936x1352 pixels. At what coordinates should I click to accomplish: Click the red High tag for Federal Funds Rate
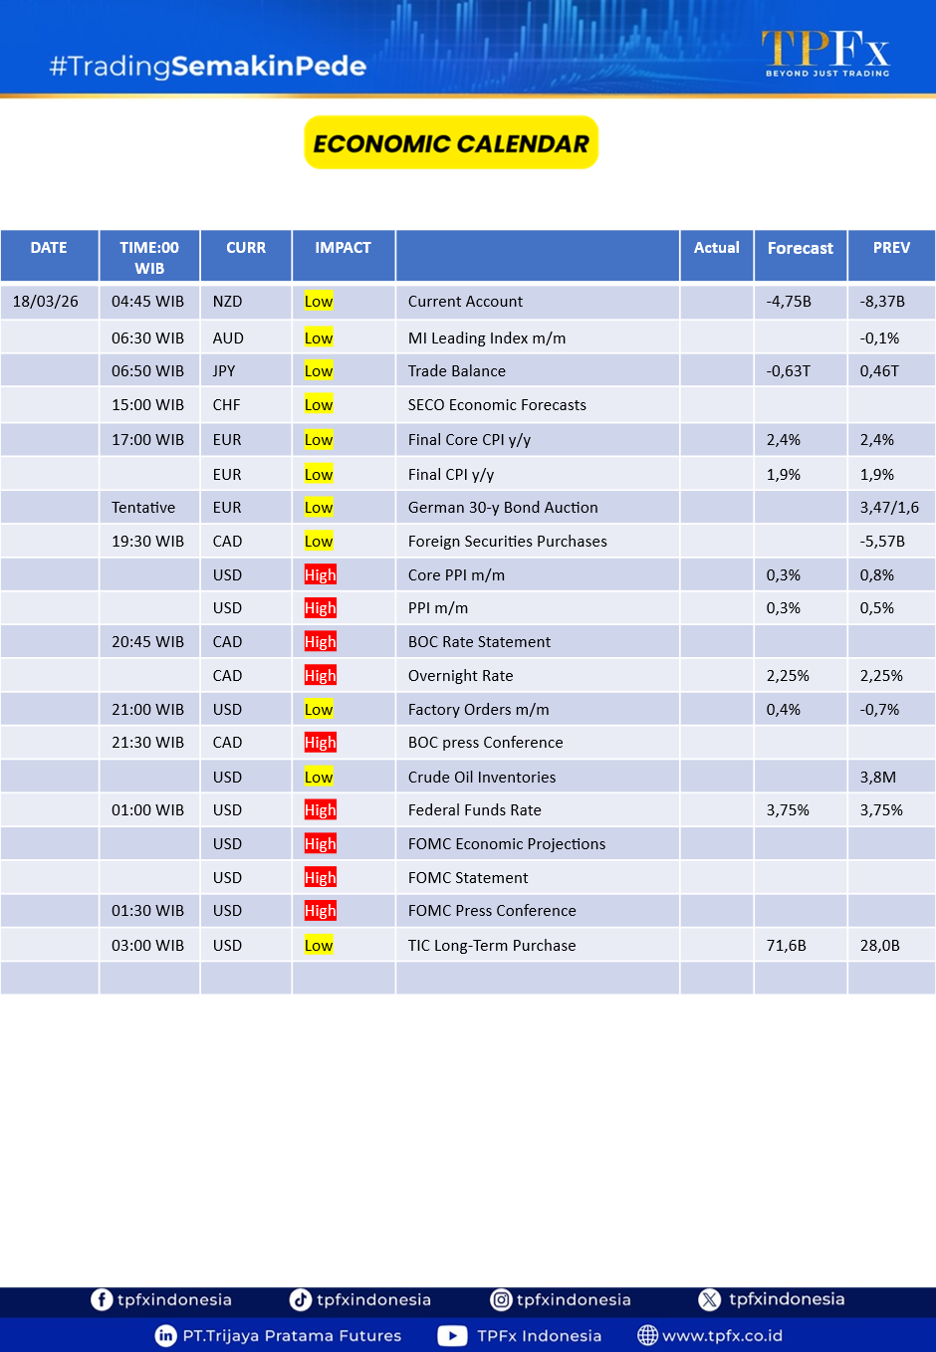pyautogui.click(x=320, y=810)
